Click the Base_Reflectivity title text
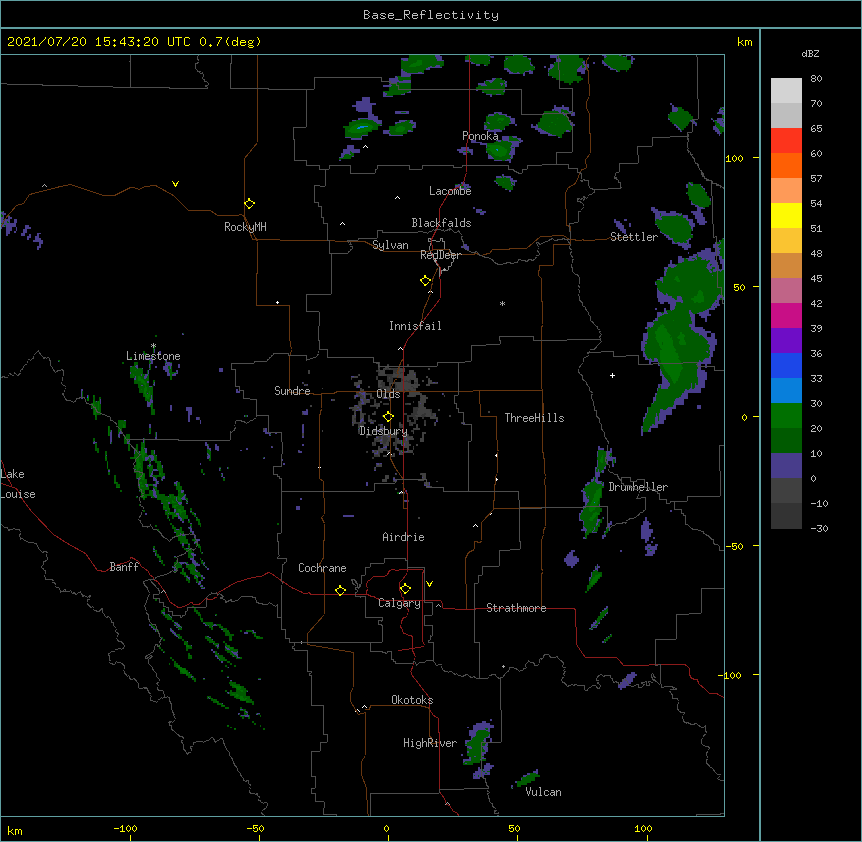 point(431,15)
